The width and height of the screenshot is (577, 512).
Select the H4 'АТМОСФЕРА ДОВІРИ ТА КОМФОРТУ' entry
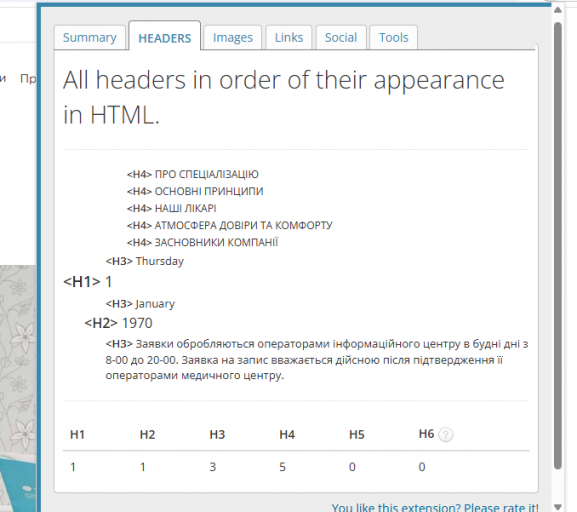click(x=230, y=225)
